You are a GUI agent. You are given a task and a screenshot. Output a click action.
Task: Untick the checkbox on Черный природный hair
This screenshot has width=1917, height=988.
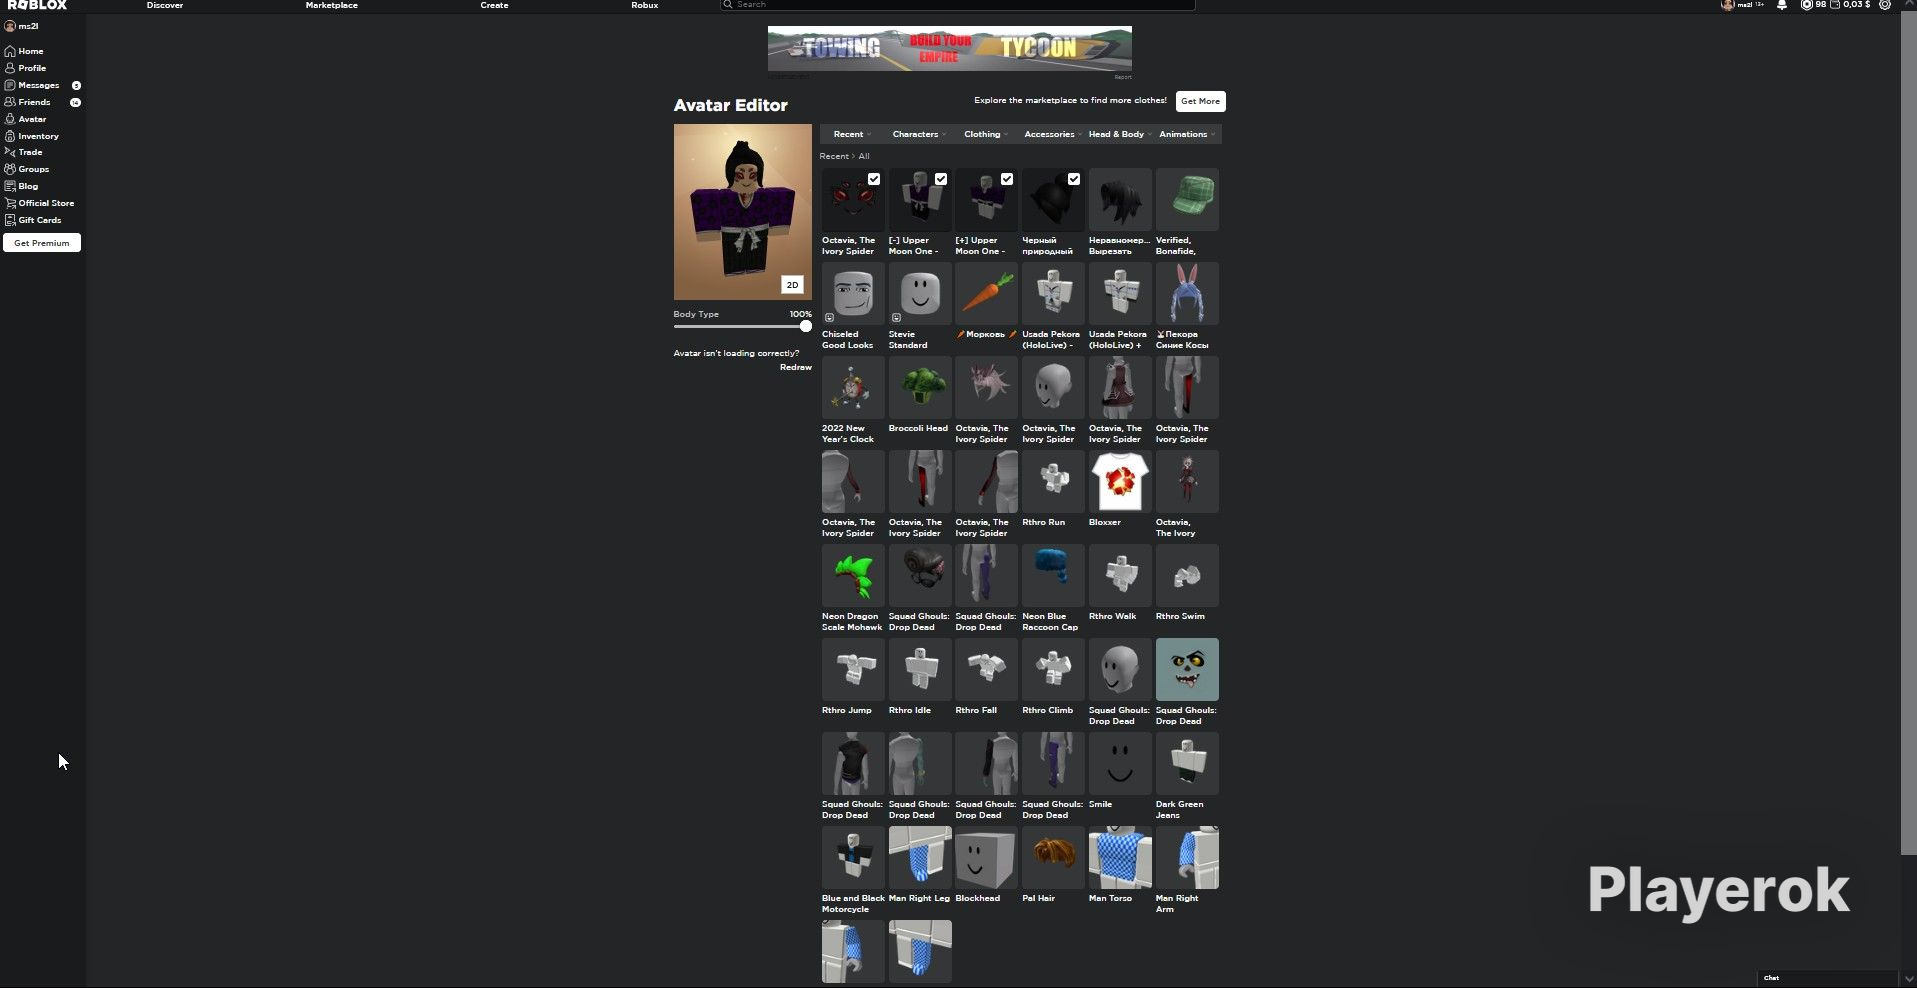(1074, 179)
